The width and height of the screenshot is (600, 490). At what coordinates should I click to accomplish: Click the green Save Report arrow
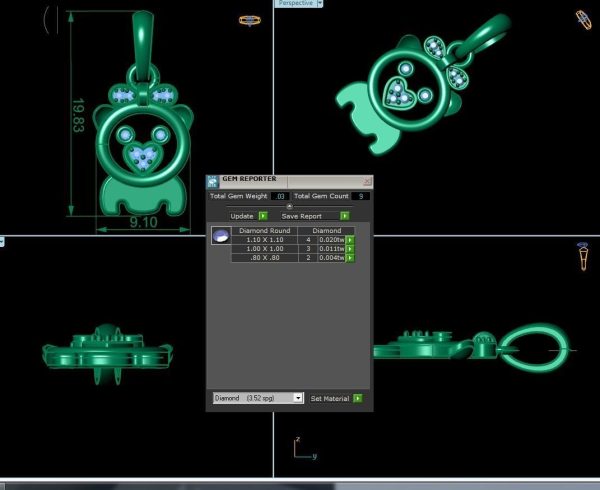point(345,216)
